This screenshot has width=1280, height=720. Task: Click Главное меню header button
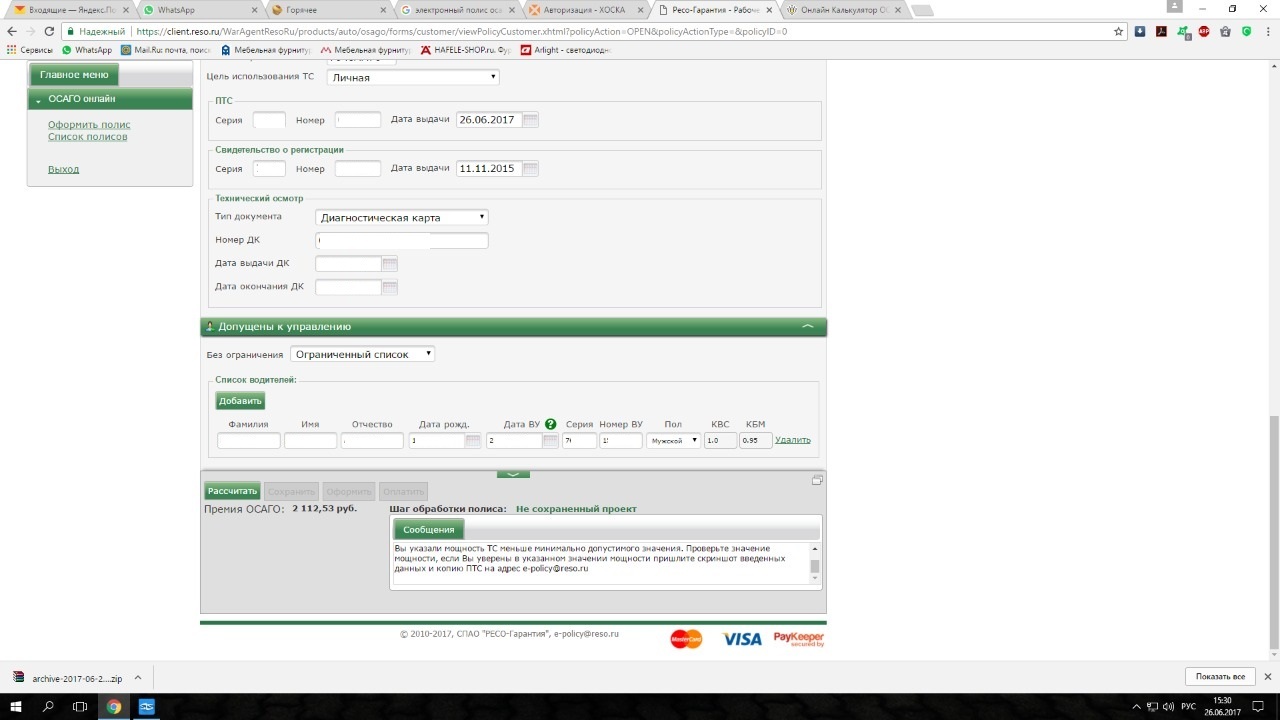tap(74, 75)
